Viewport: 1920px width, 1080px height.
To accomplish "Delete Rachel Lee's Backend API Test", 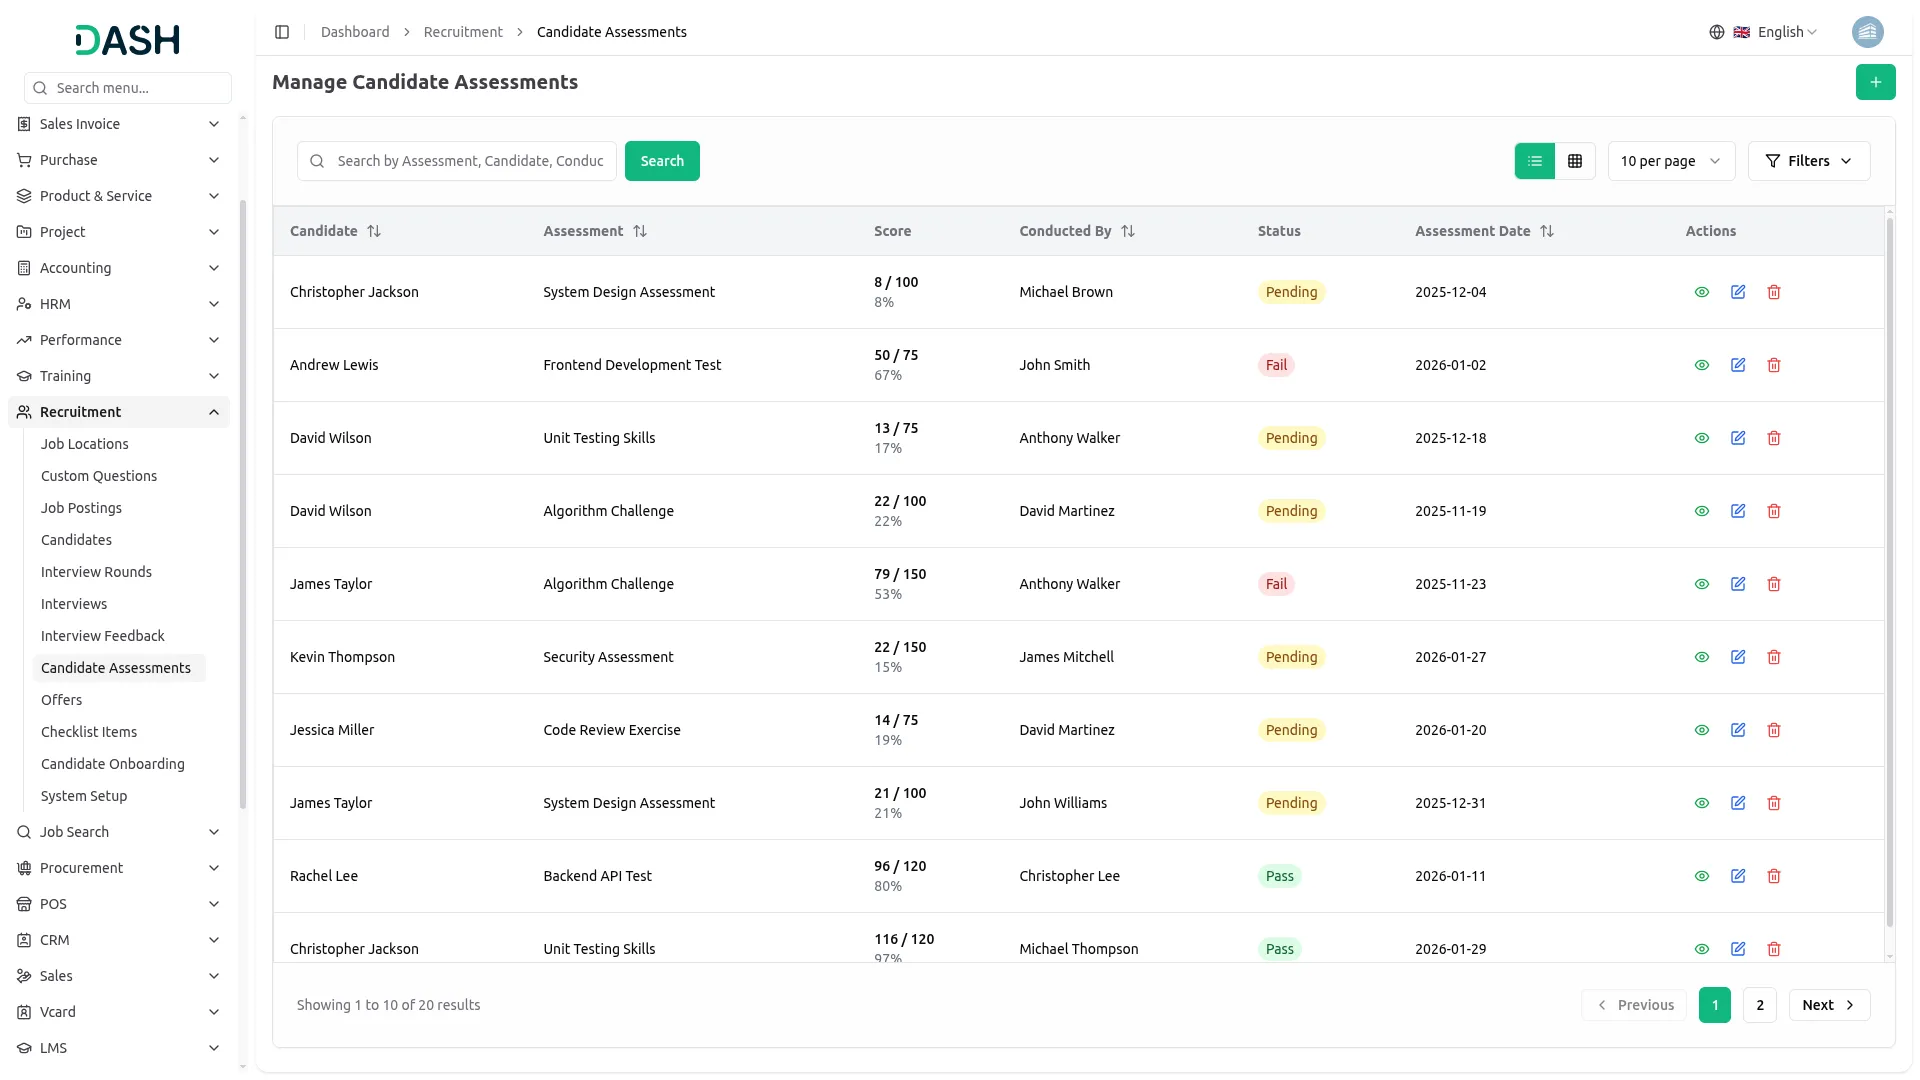I will (1774, 876).
